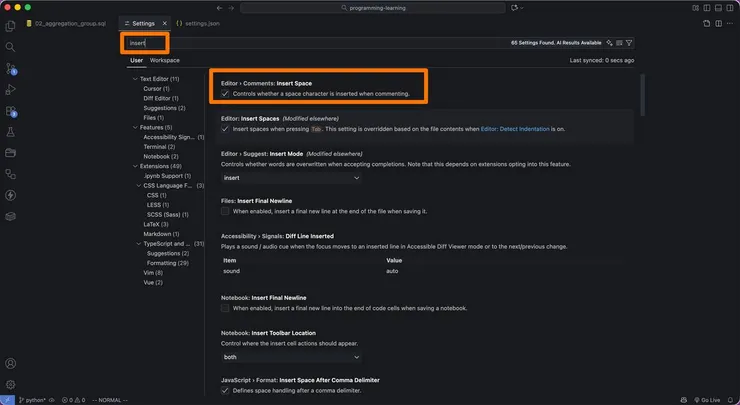Image resolution: width=740 pixels, height=405 pixels.
Task: Select Diff Editor (1) in settings tree
Action: pos(161,98)
